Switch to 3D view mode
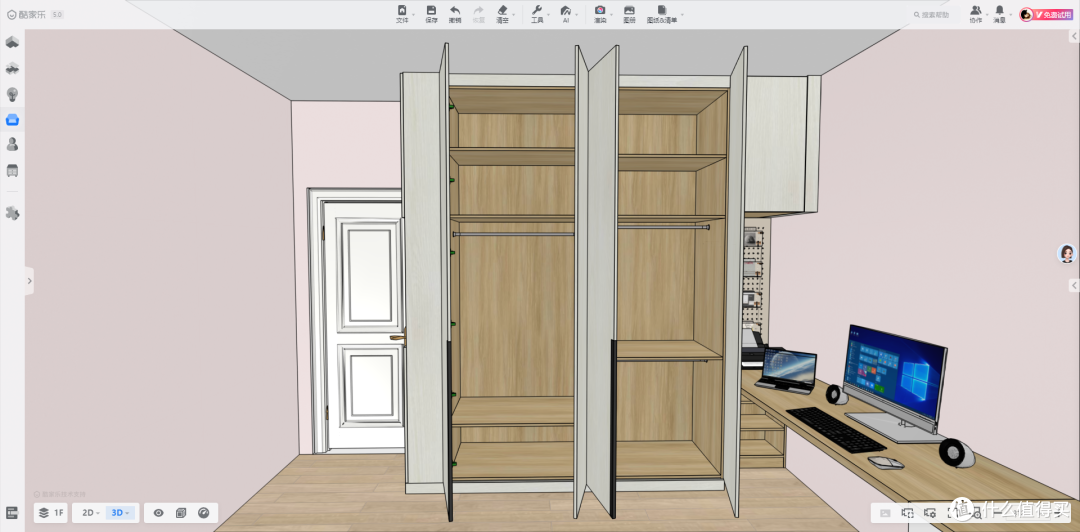Screen dimensions: 1080x532 [x=121, y=513]
